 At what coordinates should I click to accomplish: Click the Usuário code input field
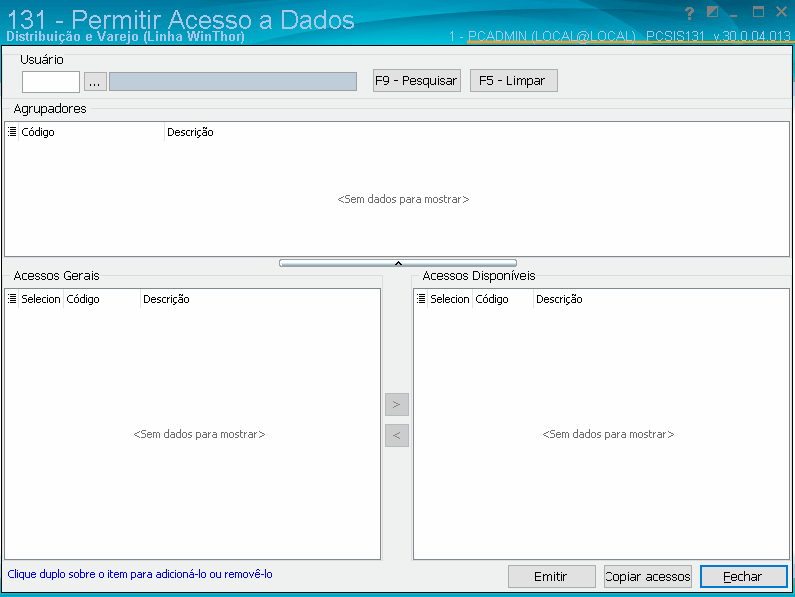[51, 82]
